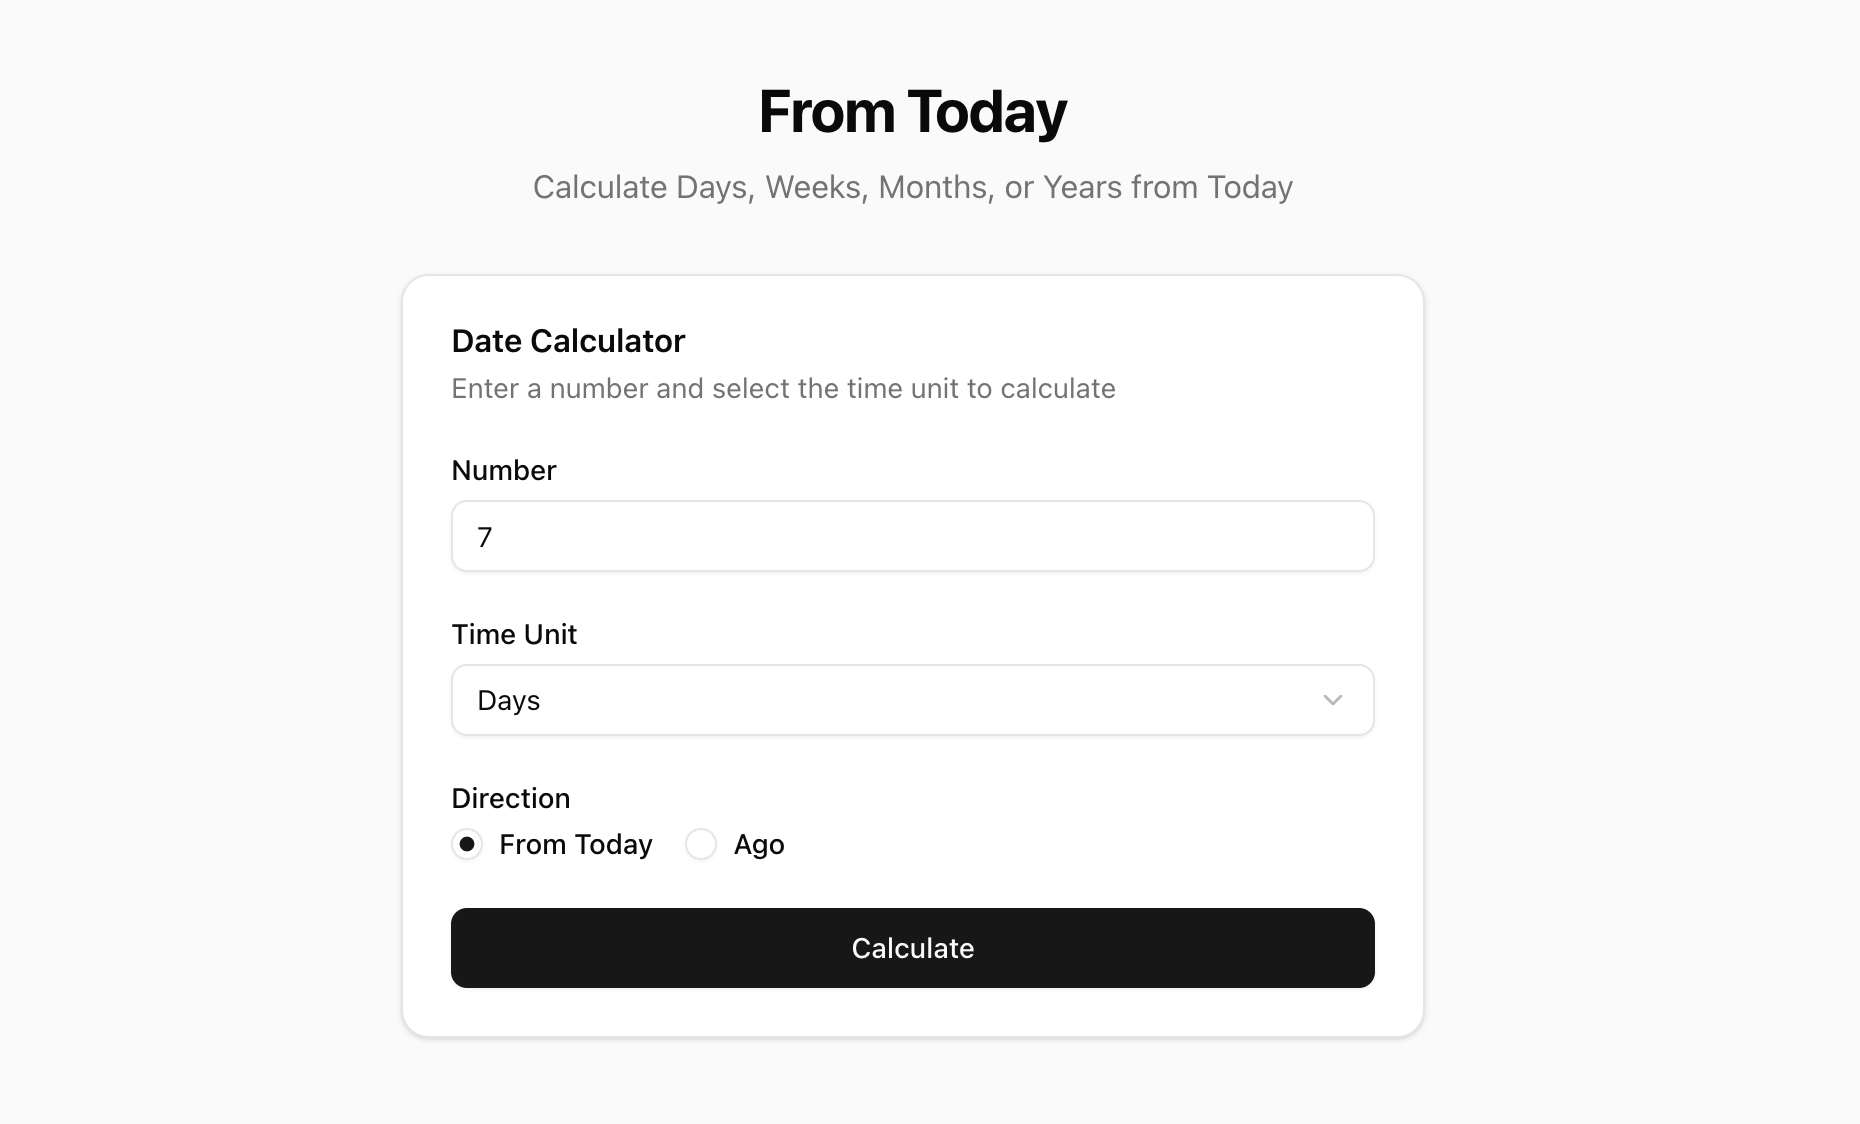Click the Date Calculator heading
Viewport: 1860px width, 1124px height.
pyautogui.click(x=568, y=340)
